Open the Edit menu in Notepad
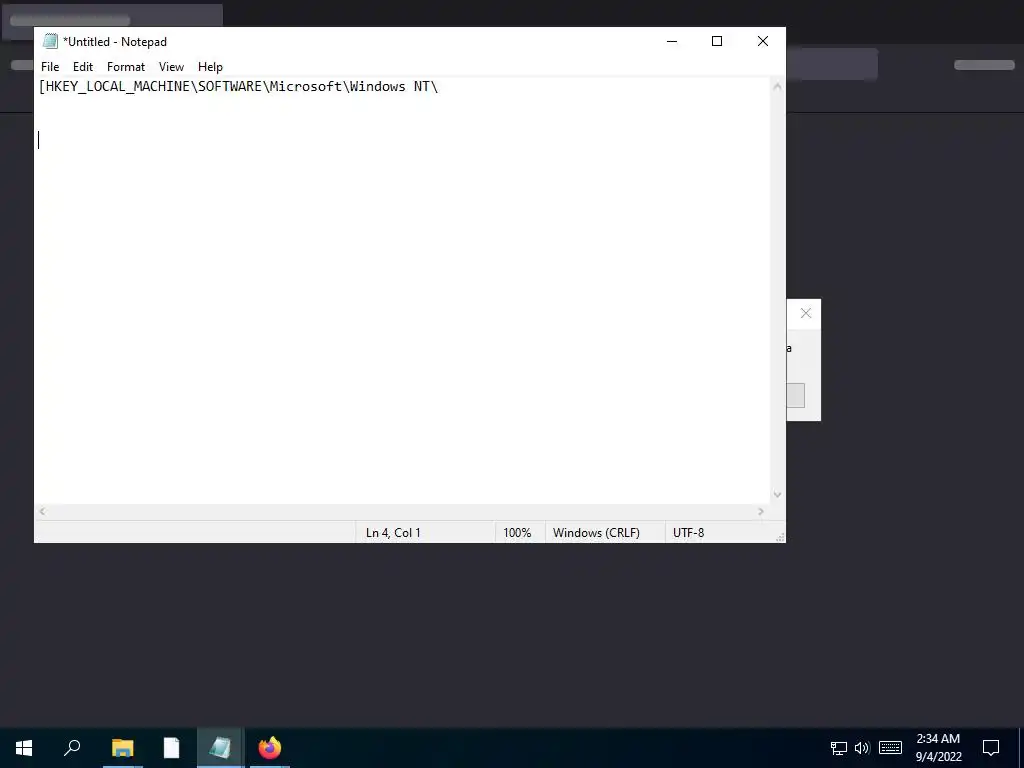1024x768 pixels. [82, 67]
